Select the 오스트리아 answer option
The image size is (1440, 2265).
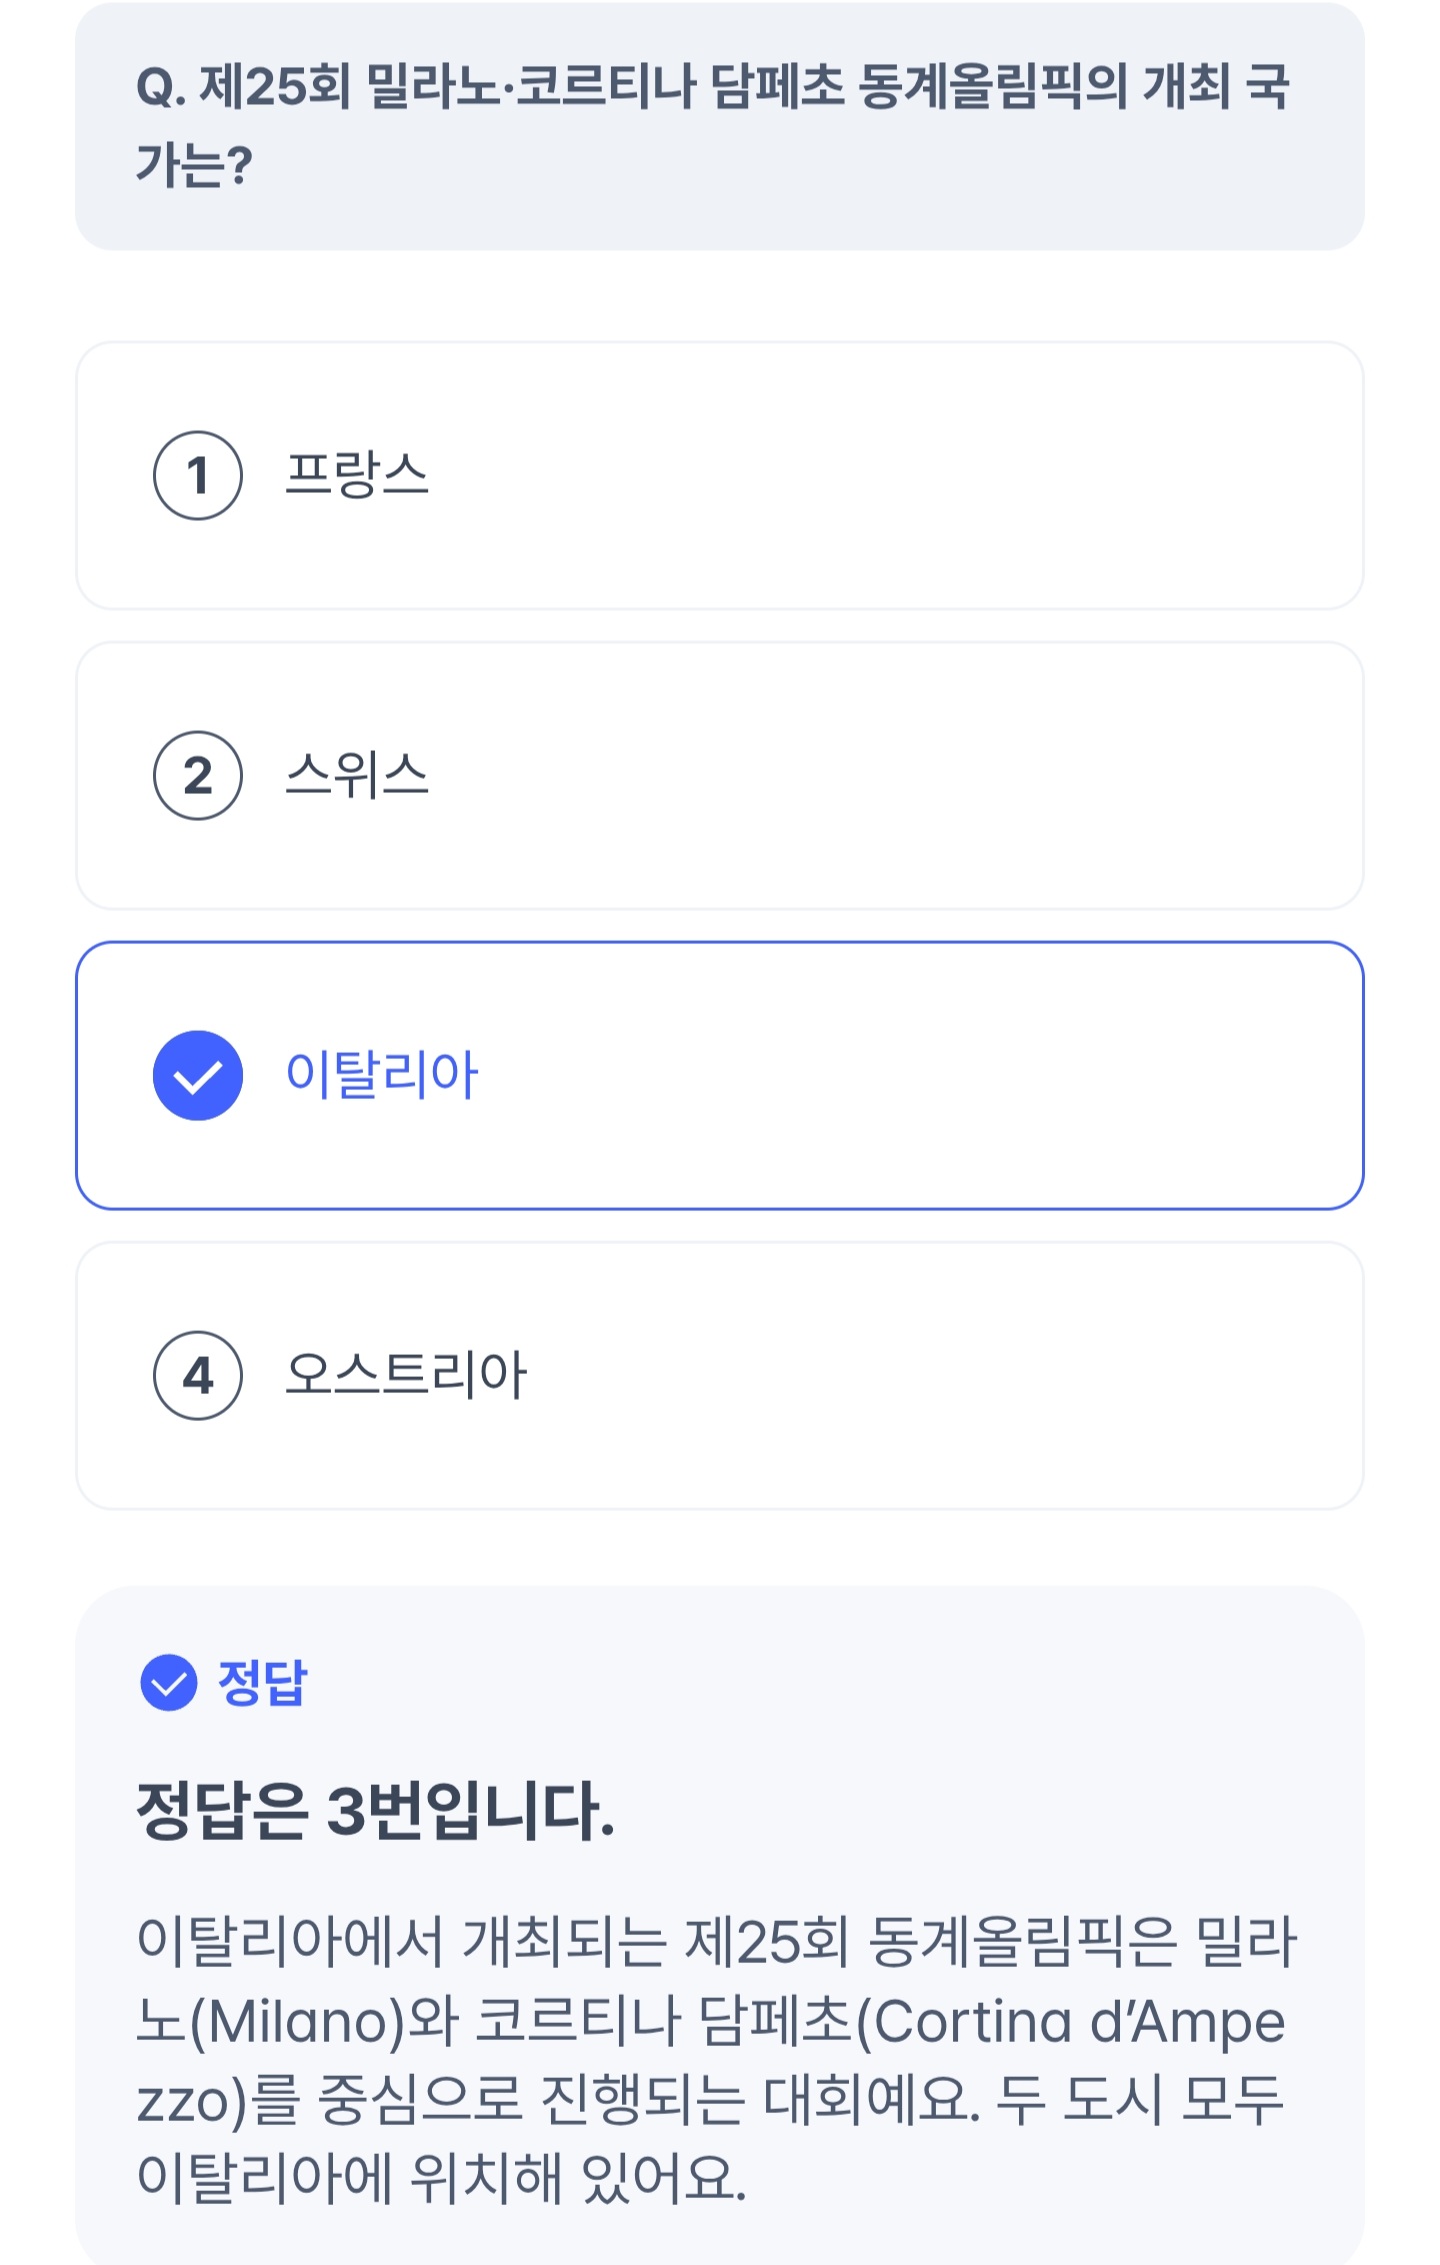click(x=406, y=1375)
